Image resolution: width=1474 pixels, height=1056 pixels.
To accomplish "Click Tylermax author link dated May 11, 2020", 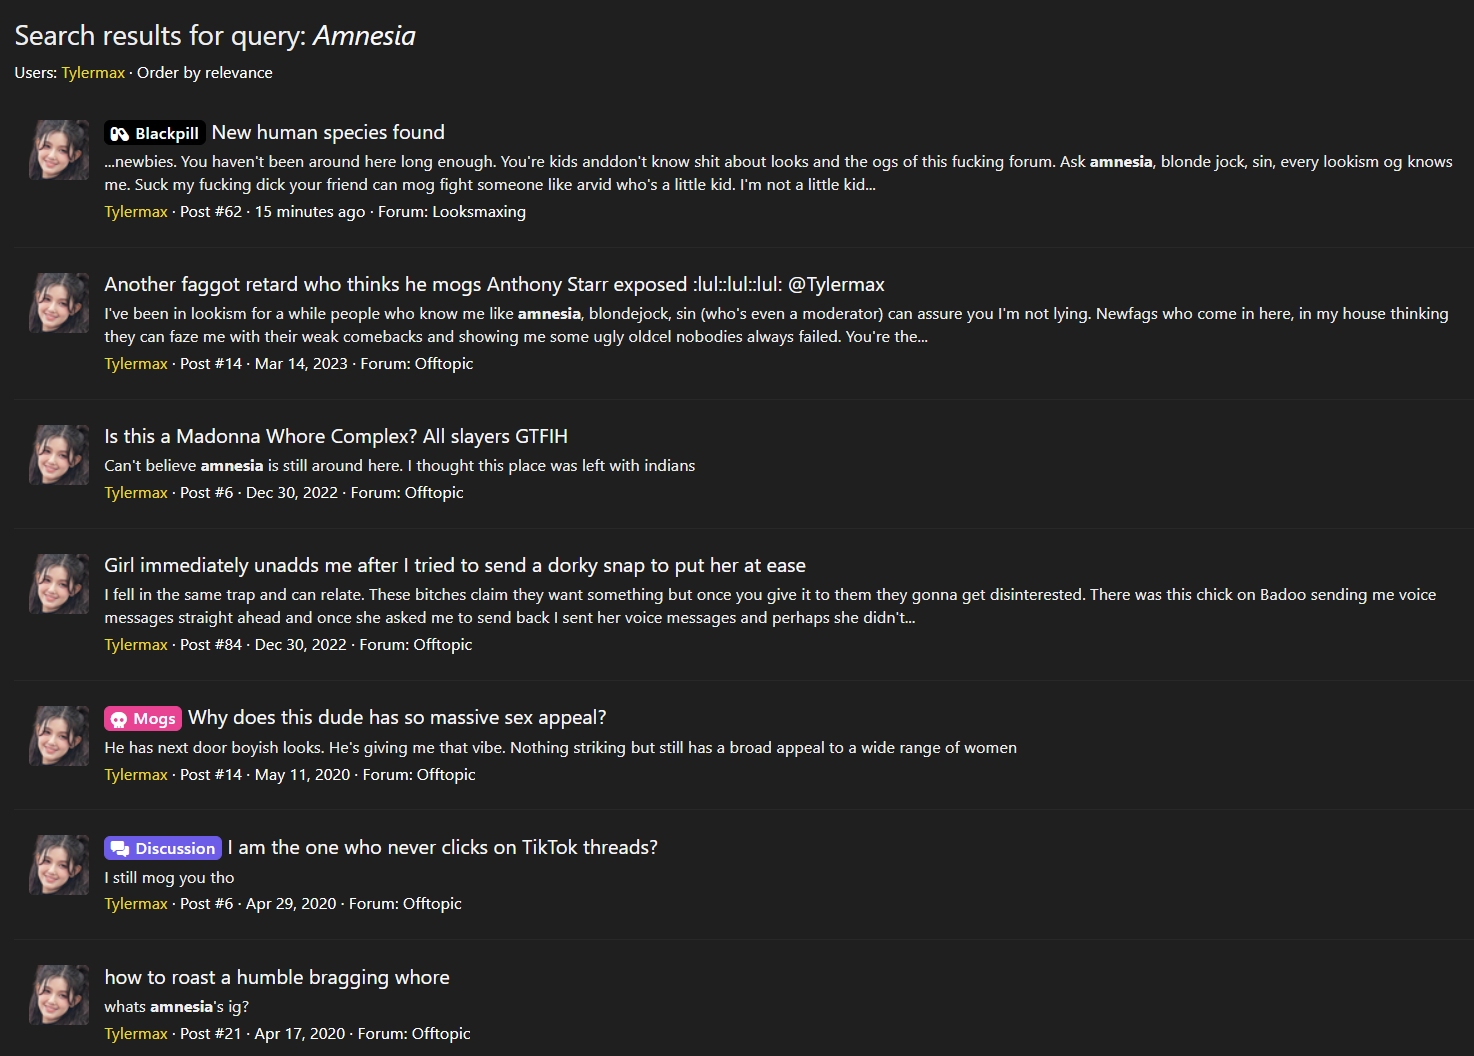I will click(136, 775).
